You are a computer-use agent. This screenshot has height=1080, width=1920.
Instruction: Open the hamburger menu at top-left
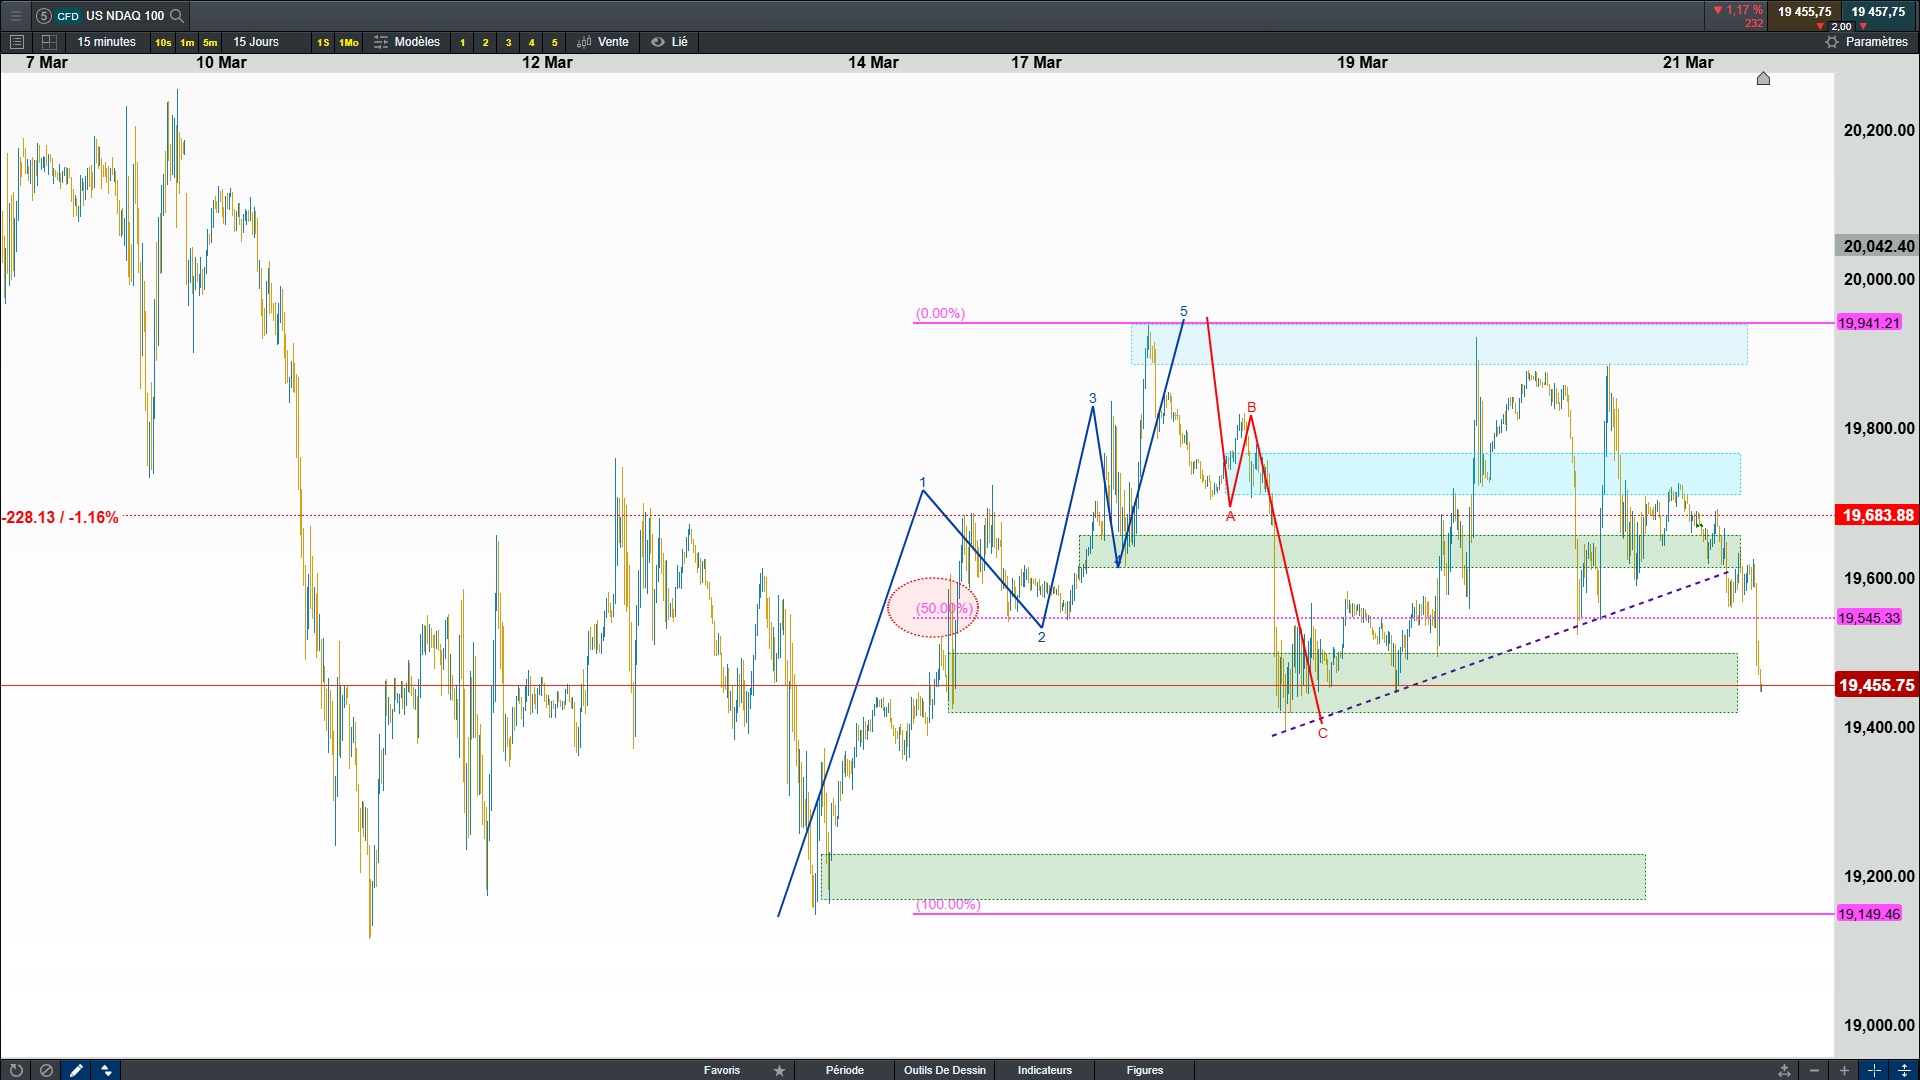[x=15, y=15]
